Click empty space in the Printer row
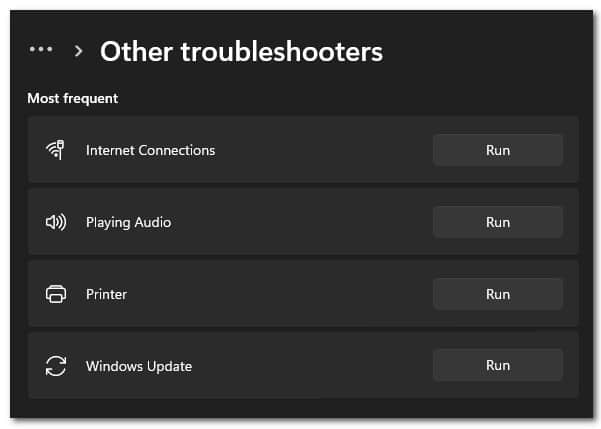This screenshot has width=601, height=429. click(x=280, y=294)
